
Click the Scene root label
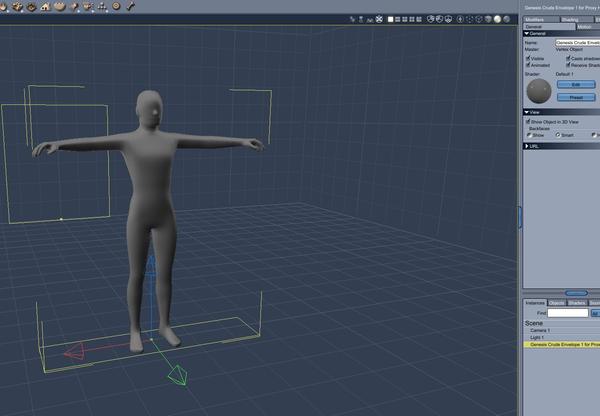(534, 323)
